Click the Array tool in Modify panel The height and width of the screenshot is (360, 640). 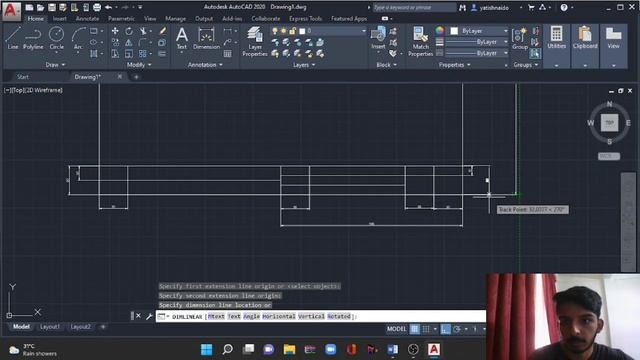click(143, 53)
